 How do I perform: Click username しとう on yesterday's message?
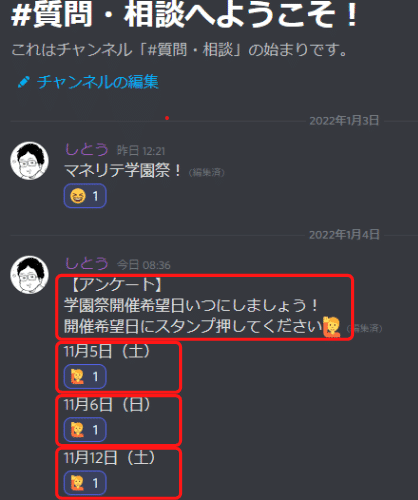point(87,150)
